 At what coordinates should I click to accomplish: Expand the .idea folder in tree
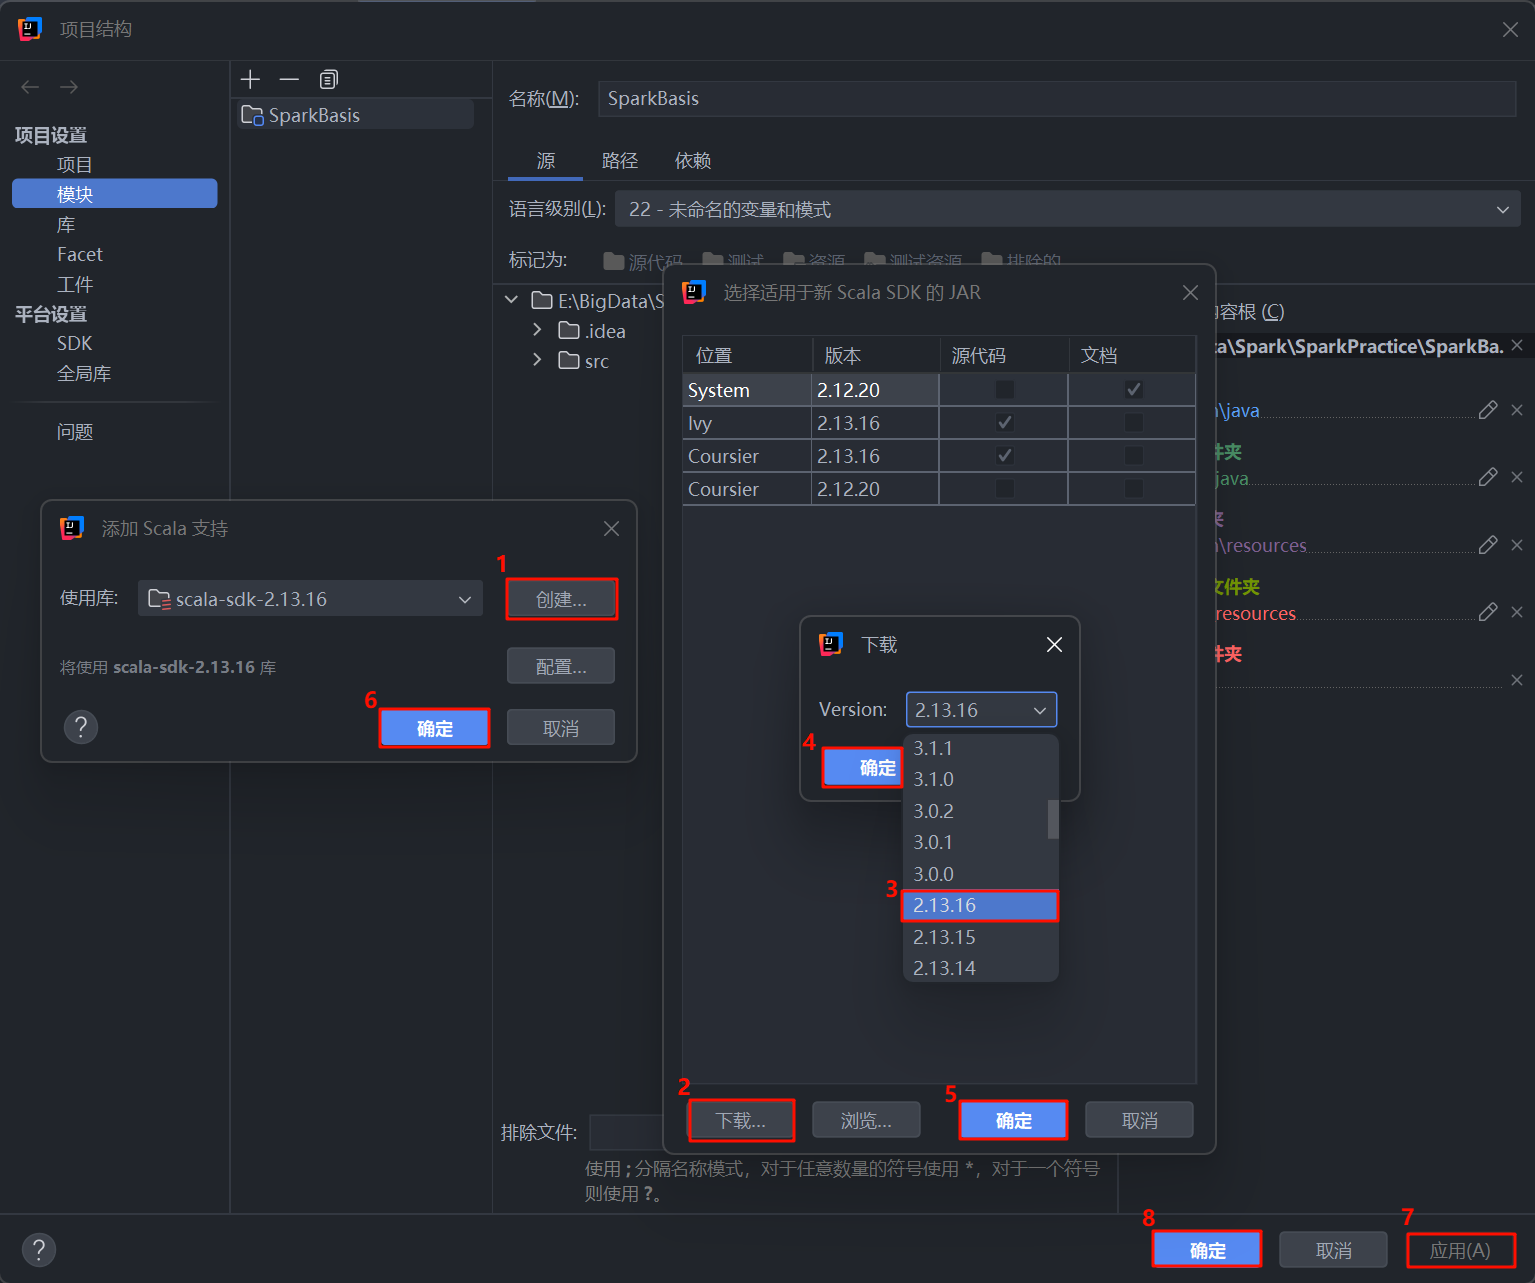[537, 330]
